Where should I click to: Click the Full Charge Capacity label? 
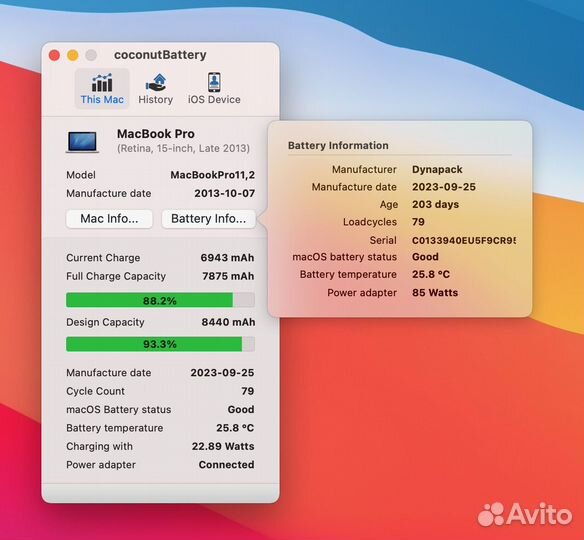point(116,276)
